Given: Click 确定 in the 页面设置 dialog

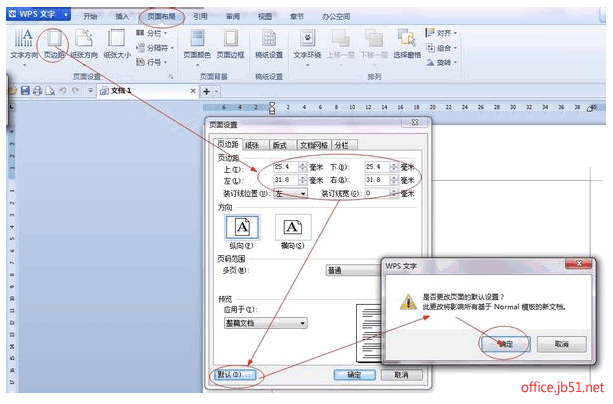Looking at the screenshot, I should [355, 375].
